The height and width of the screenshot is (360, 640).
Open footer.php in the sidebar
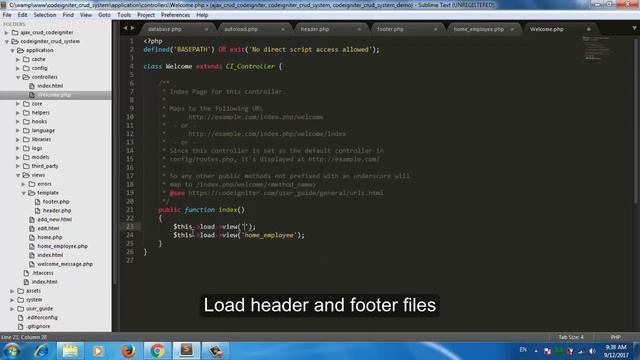click(x=56, y=202)
